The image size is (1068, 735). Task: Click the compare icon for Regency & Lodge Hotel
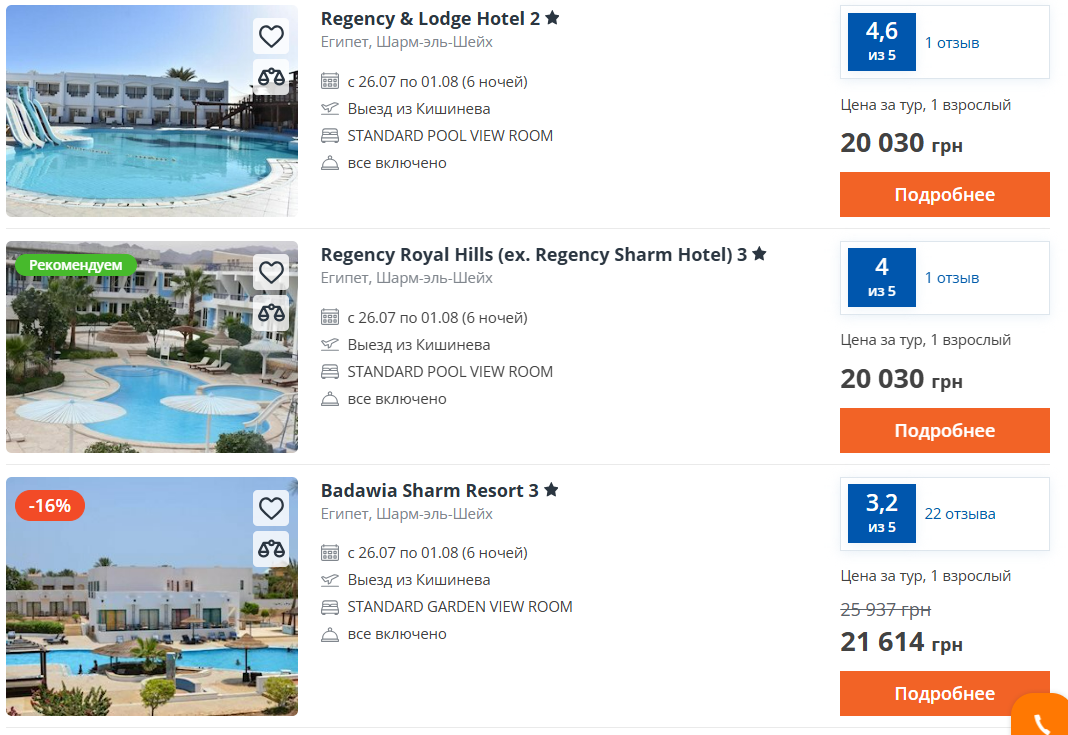(270, 76)
